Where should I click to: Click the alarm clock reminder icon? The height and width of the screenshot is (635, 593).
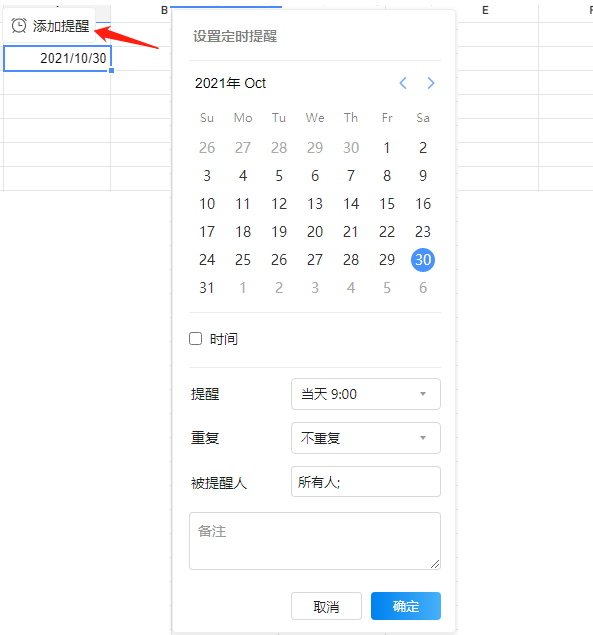coord(19,26)
